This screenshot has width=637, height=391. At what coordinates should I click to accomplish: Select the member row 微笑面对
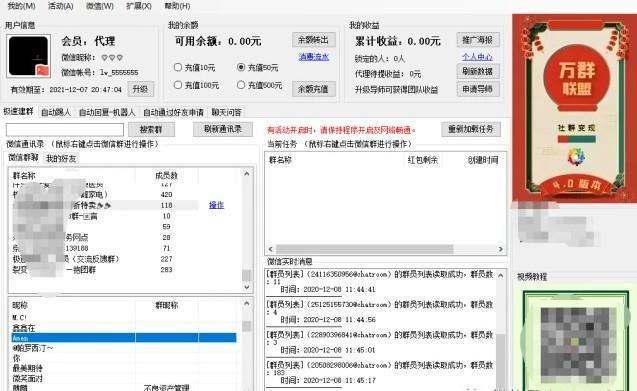(x=124, y=378)
